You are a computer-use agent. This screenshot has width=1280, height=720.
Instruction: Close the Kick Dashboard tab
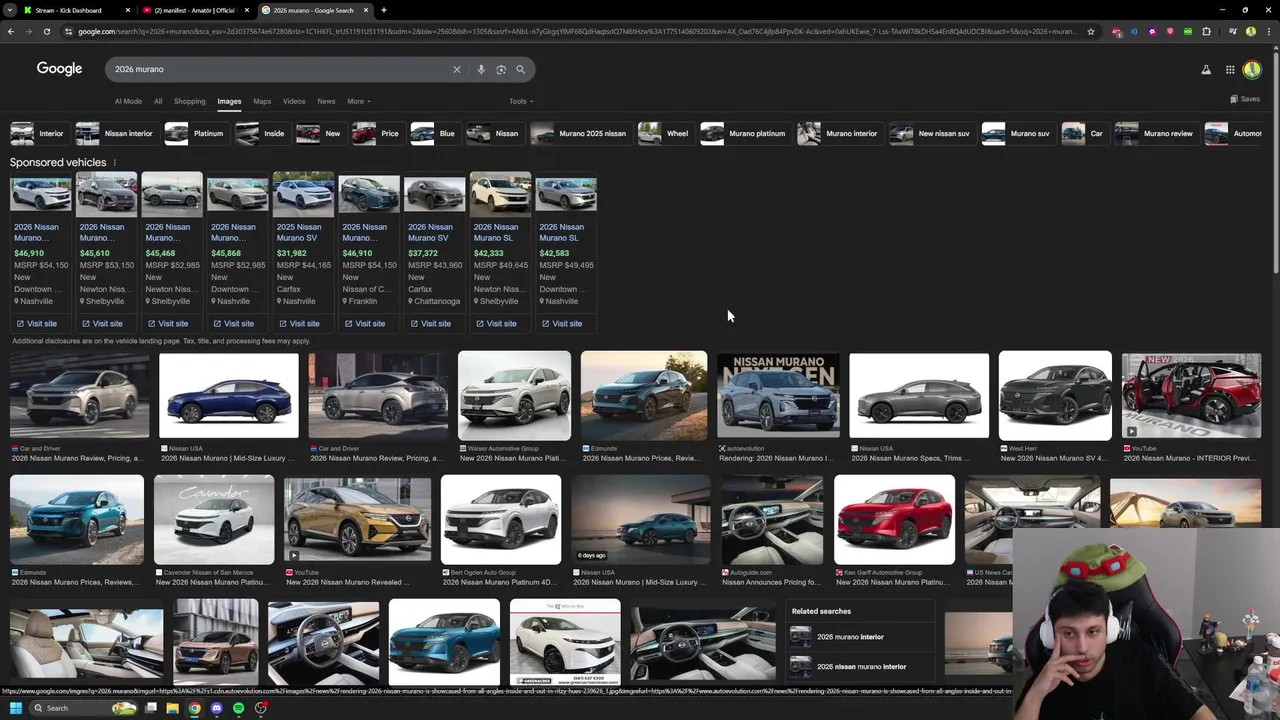[127, 10]
